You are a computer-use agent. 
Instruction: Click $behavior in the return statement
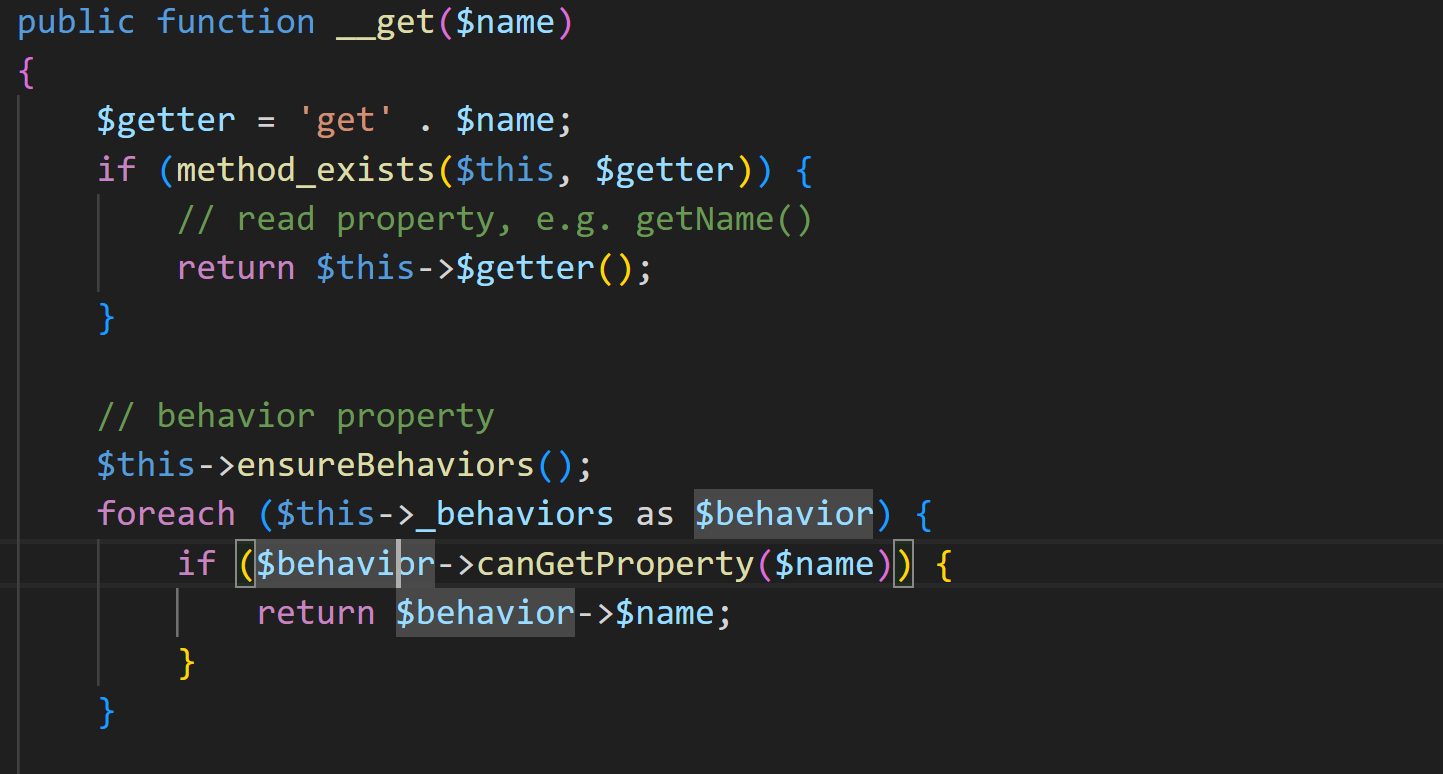(x=485, y=613)
